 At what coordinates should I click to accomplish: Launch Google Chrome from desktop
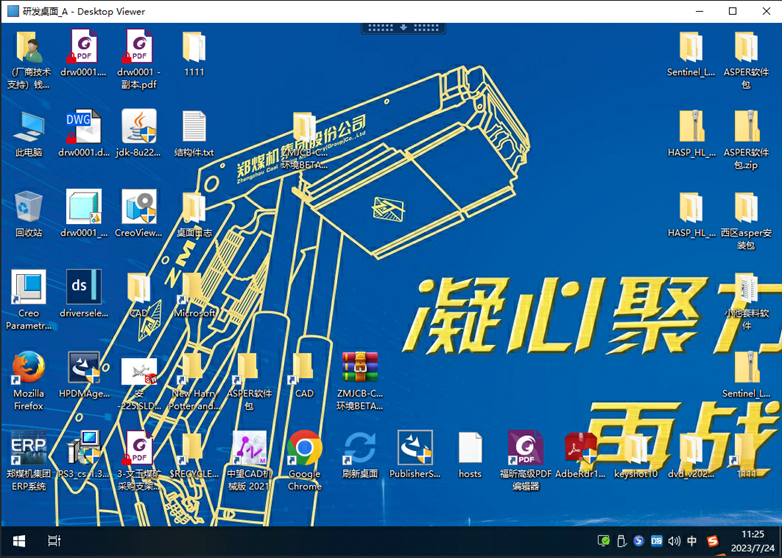tap(304, 449)
